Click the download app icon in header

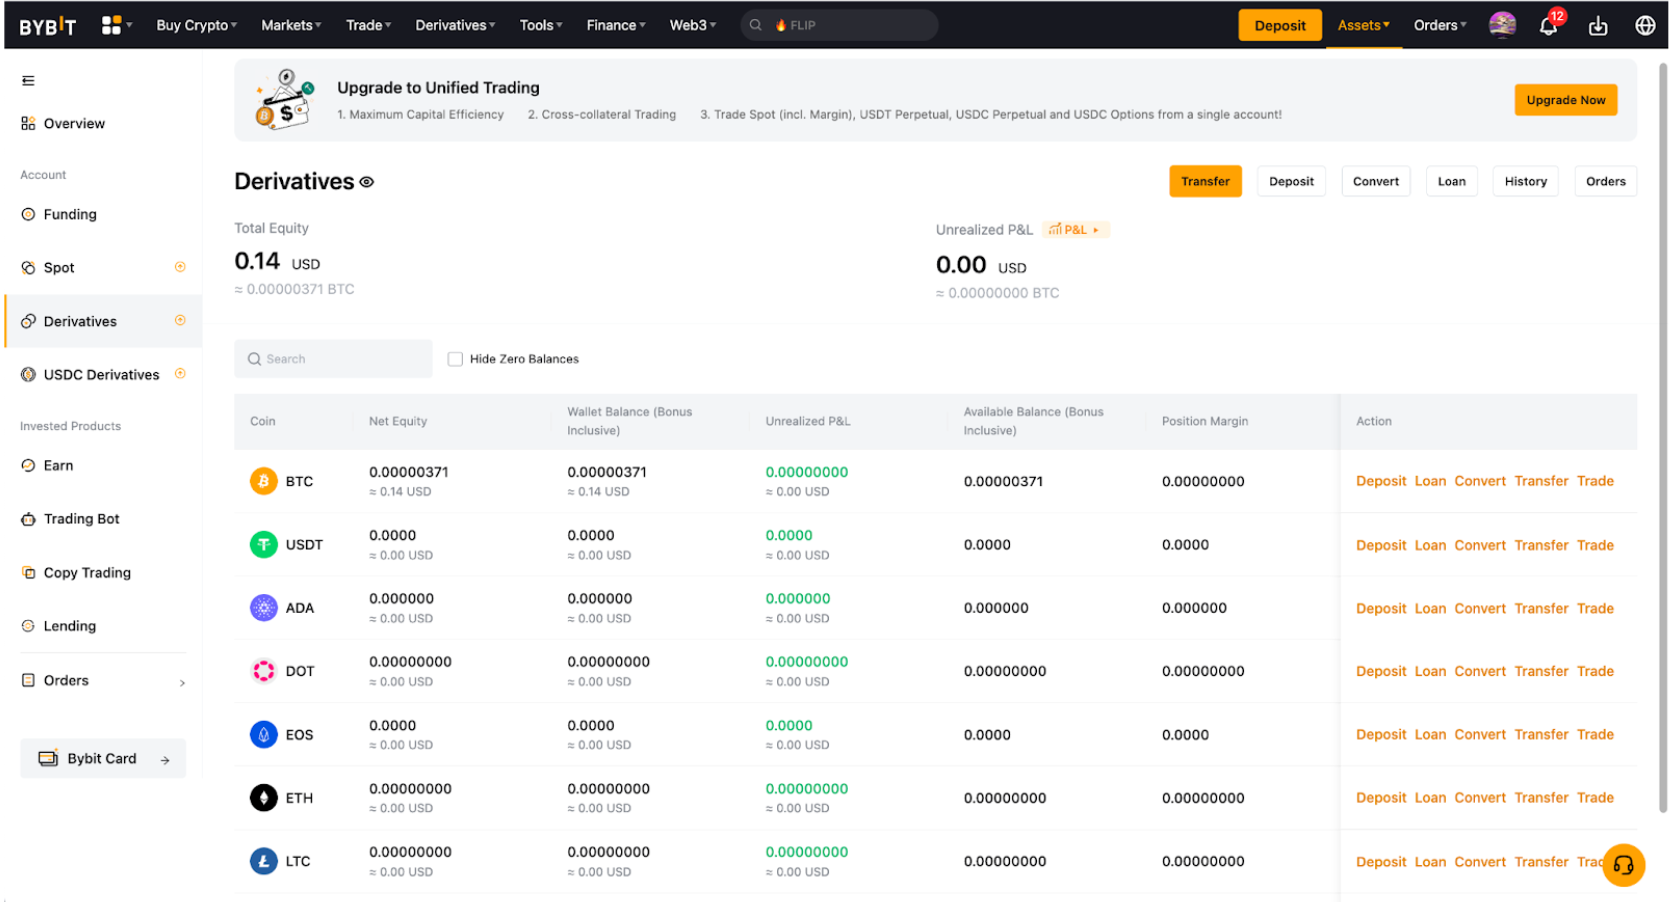[x=1598, y=26]
